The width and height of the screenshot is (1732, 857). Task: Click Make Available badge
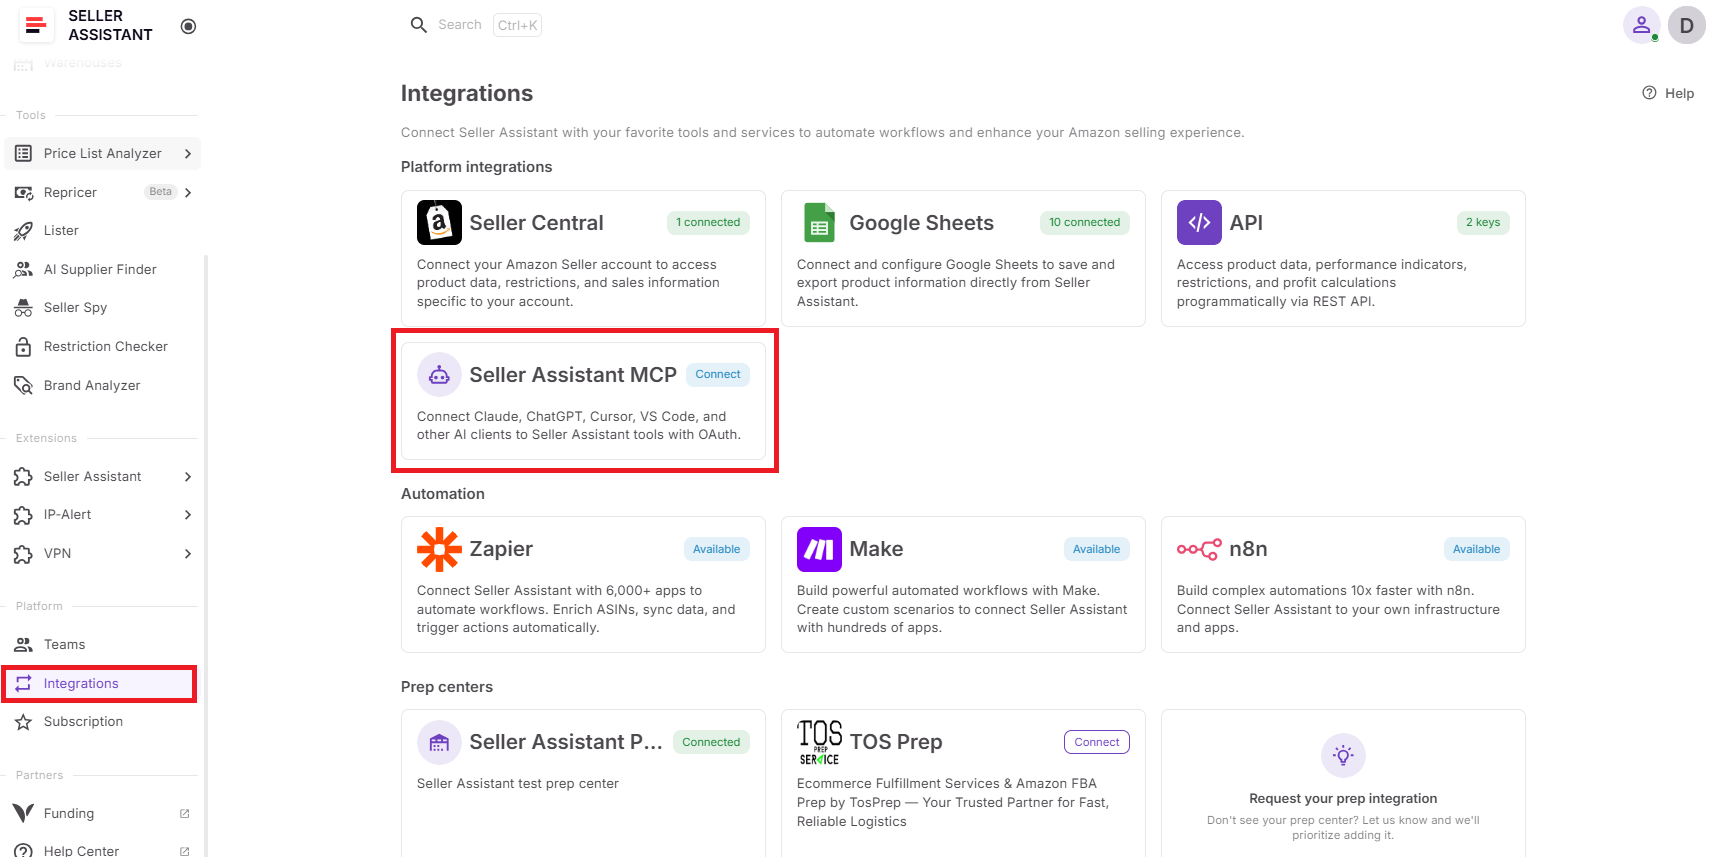[x=1097, y=549]
